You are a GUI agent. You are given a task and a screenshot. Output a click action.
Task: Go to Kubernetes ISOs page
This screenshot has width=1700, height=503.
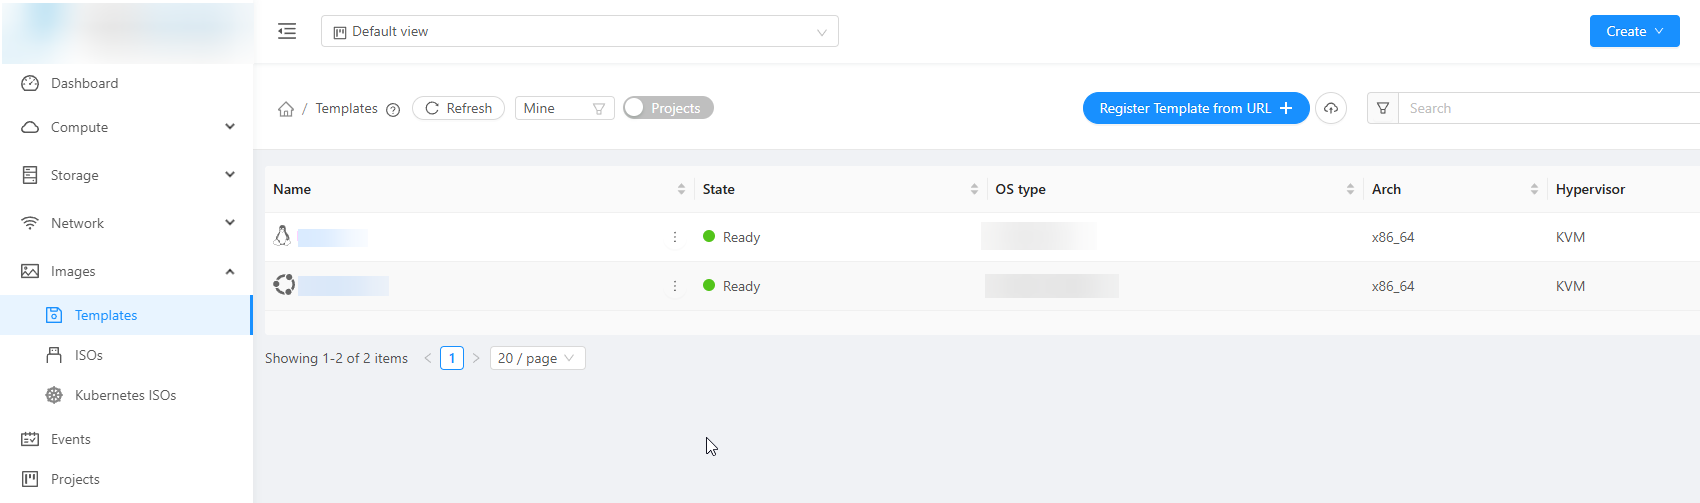125,395
